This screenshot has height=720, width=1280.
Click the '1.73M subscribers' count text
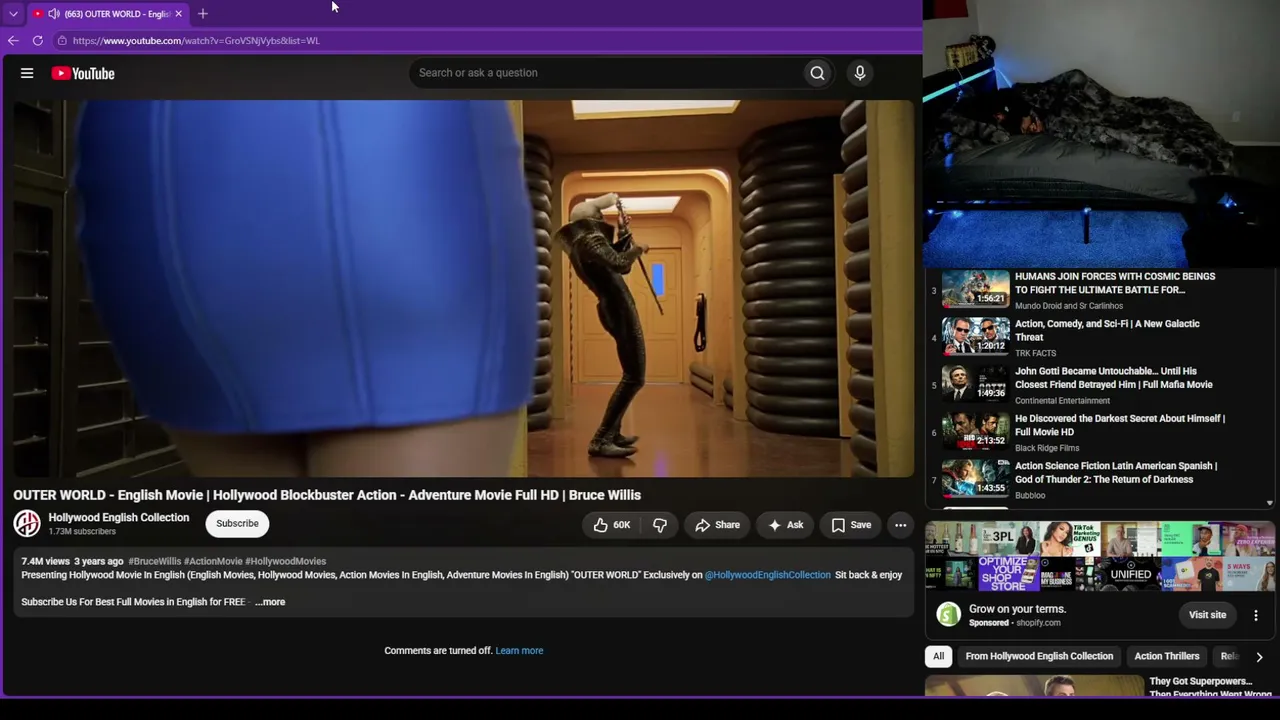(x=82, y=532)
